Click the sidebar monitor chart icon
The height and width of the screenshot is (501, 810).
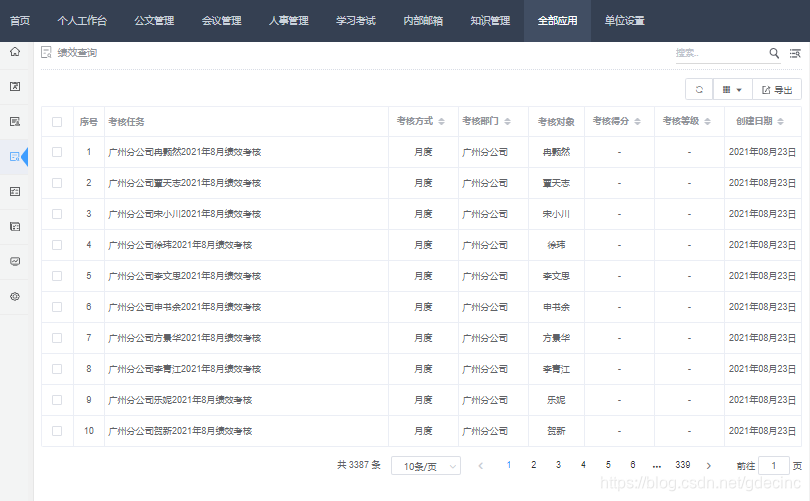pyautogui.click(x=15, y=261)
